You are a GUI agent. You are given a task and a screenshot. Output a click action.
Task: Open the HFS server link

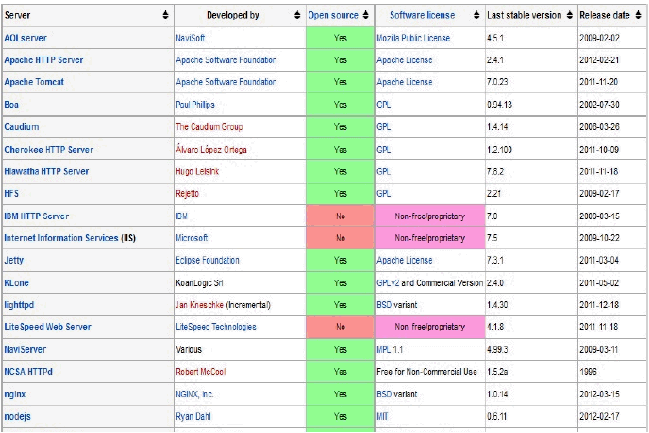(x=12, y=194)
